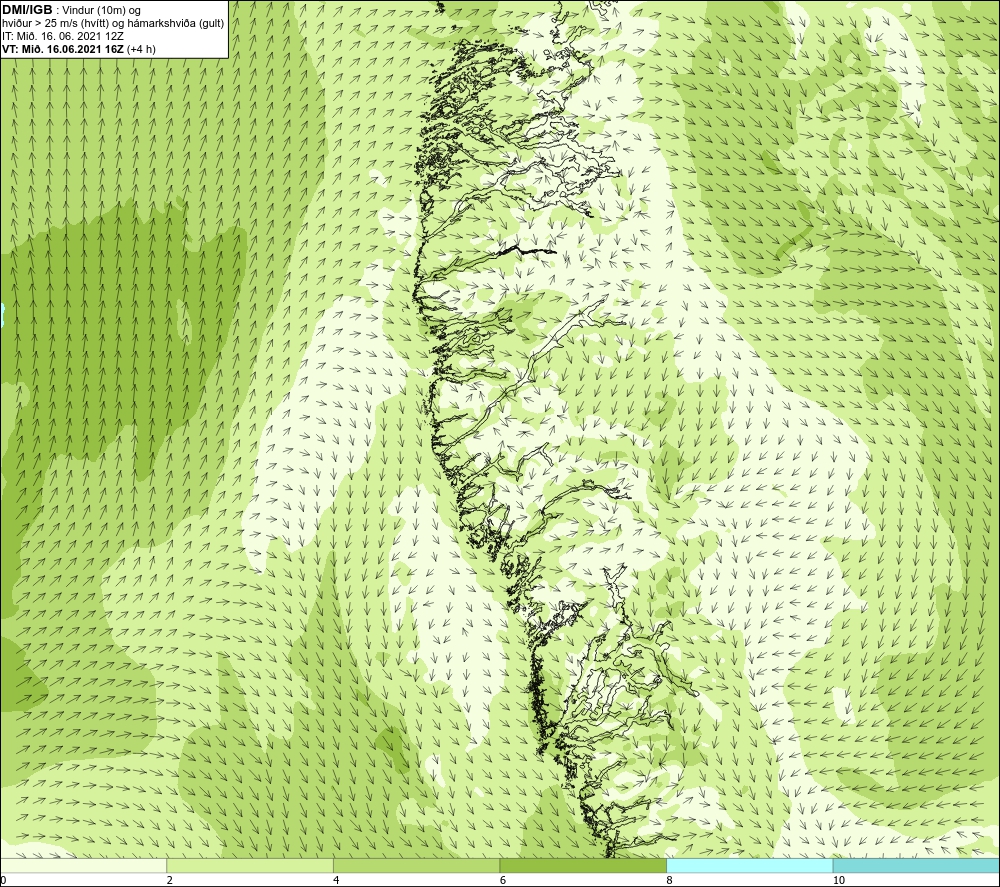Click the scale label 6
The height and width of the screenshot is (887, 1000).
click(503, 881)
